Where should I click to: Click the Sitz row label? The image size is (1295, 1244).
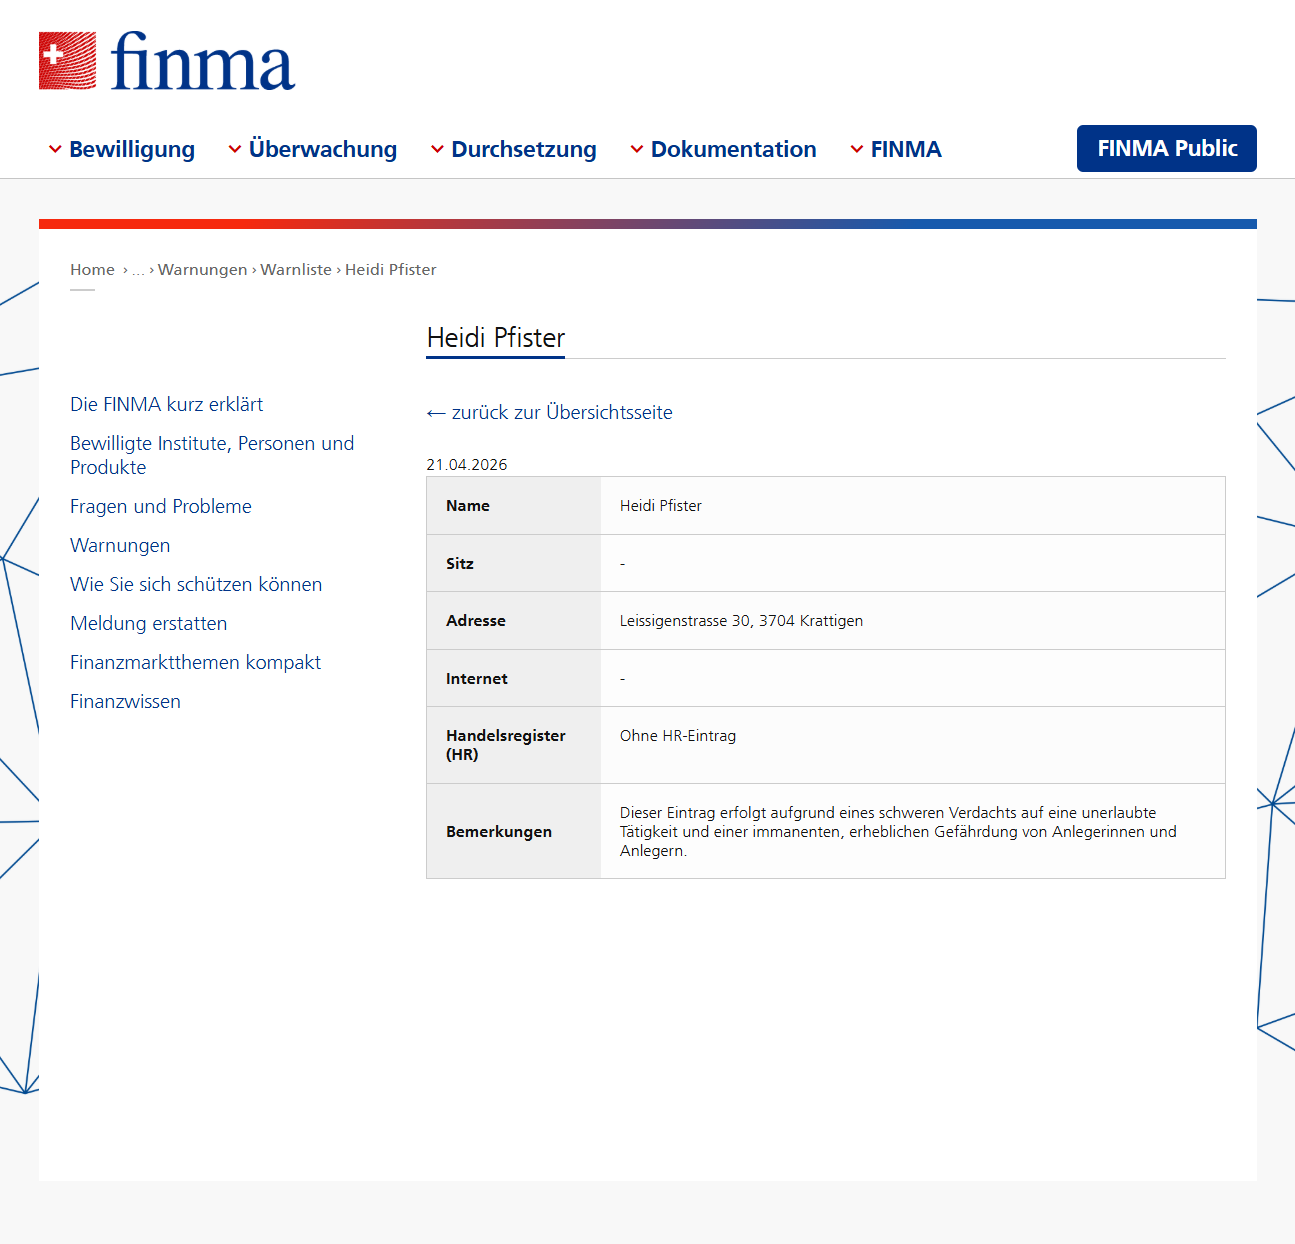[x=460, y=564]
